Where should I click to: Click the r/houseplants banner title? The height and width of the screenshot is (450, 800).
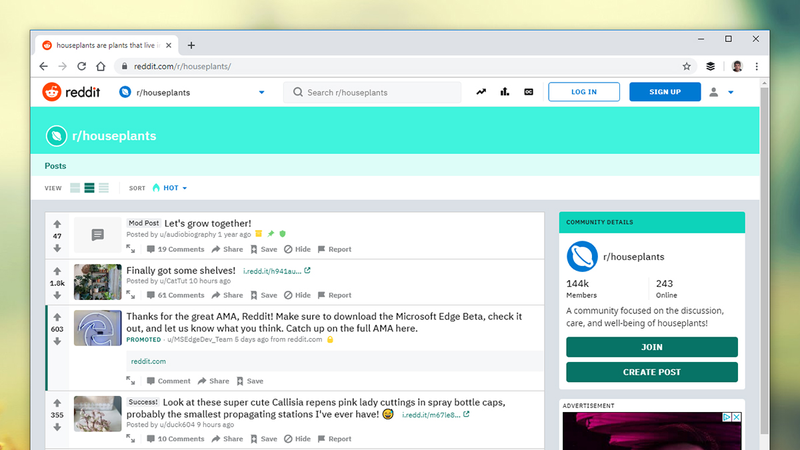tap(114, 136)
